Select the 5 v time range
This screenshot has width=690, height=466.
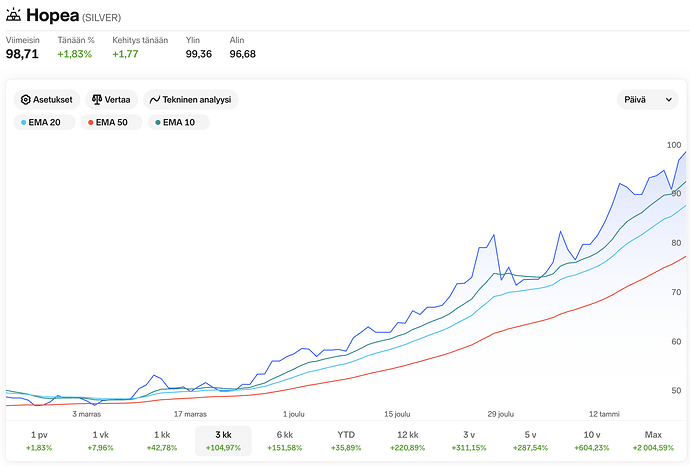pyautogui.click(x=530, y=441)
